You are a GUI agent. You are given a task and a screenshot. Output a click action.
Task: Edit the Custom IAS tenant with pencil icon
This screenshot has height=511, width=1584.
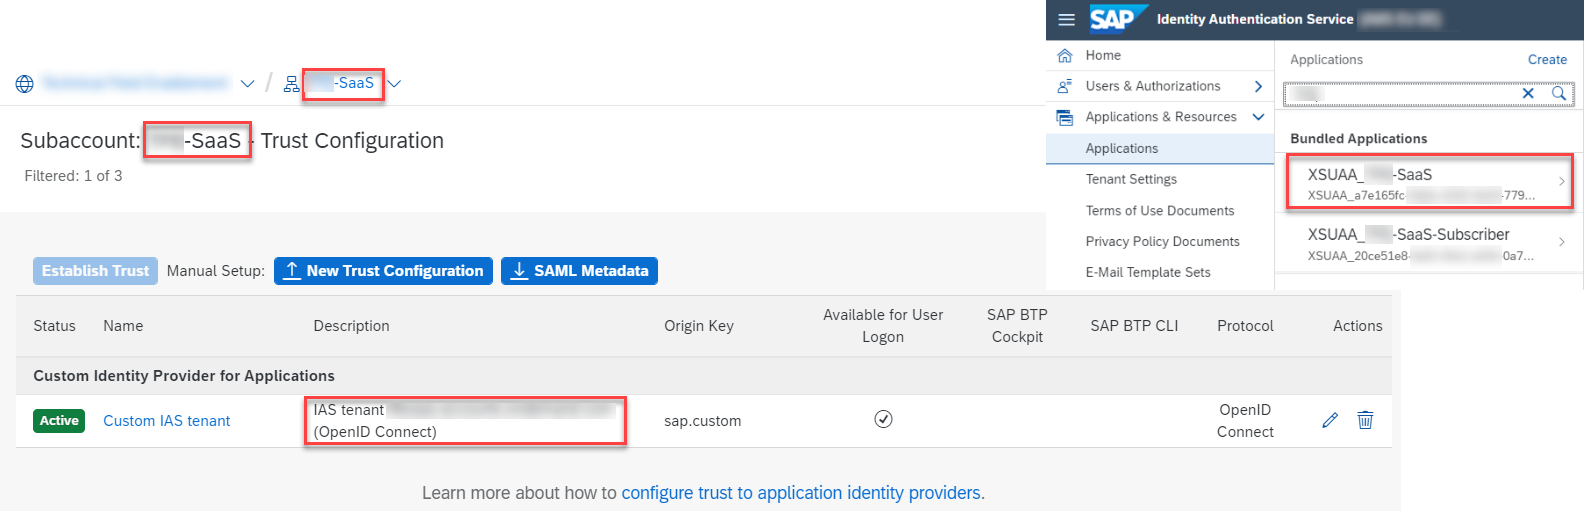[1329, 421]
